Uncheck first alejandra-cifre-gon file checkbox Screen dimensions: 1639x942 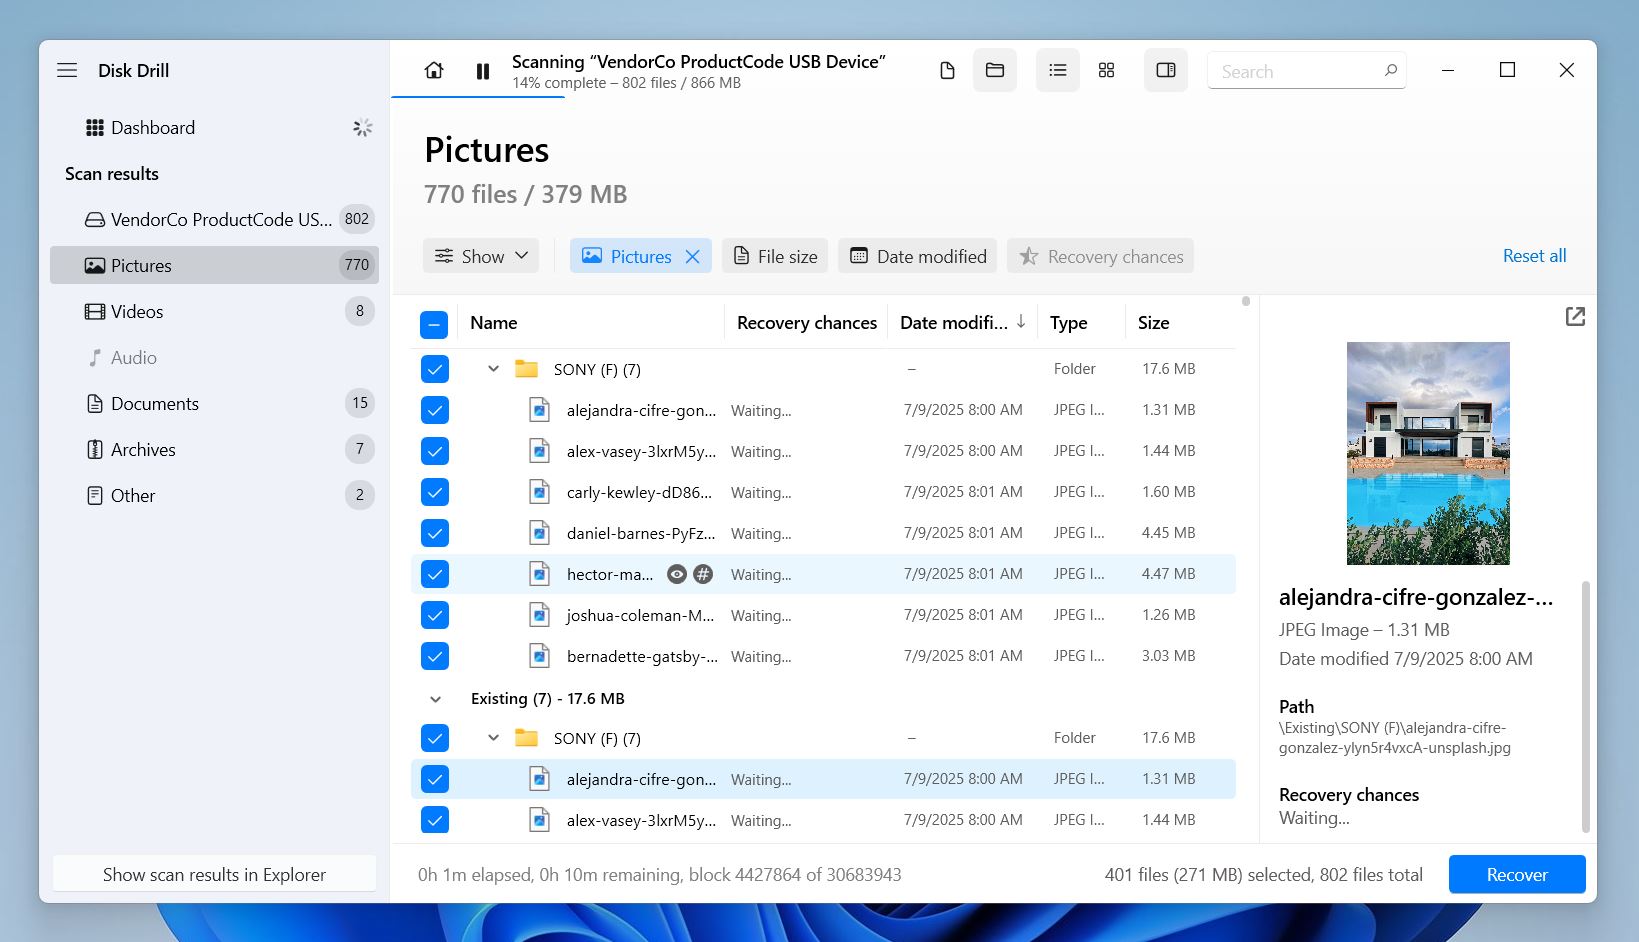[x=435, y=410]
